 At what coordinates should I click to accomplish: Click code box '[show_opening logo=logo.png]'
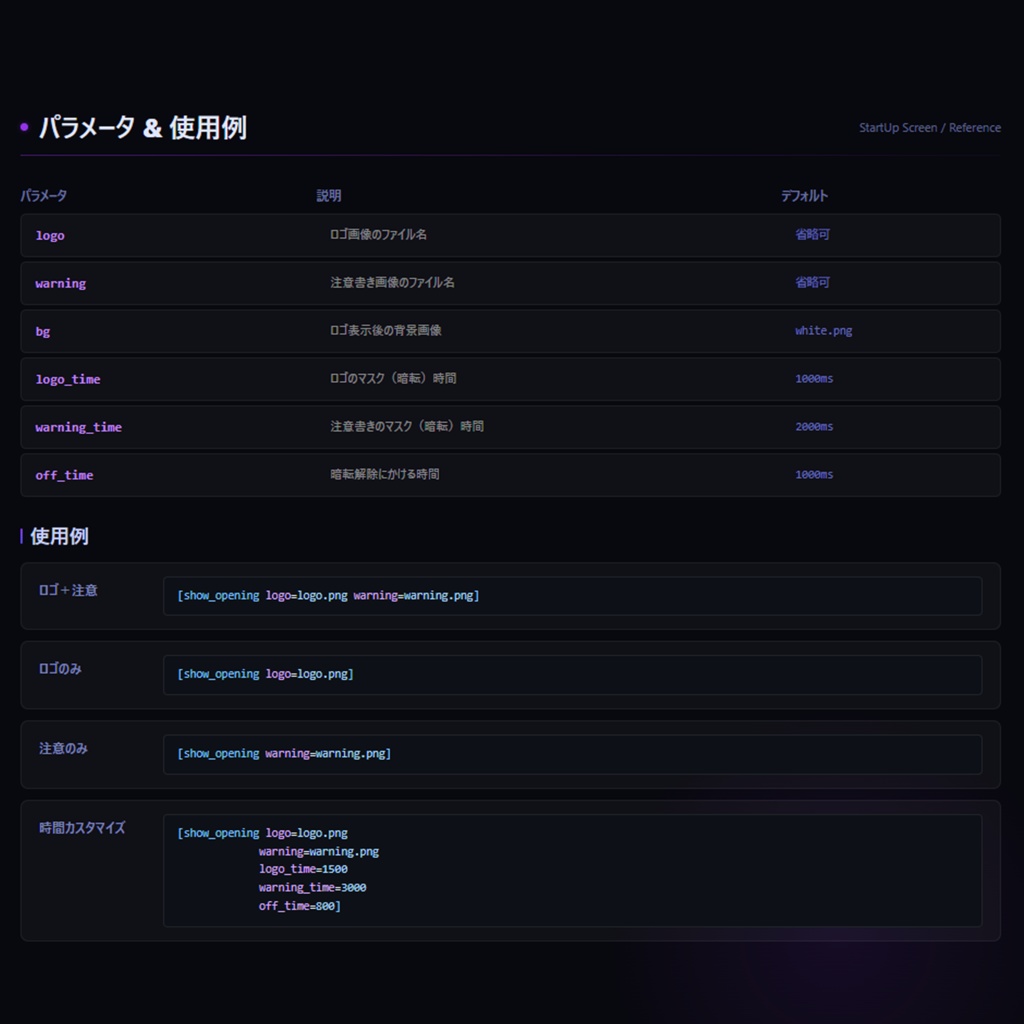pyautogui.click(x=572, y=675)
